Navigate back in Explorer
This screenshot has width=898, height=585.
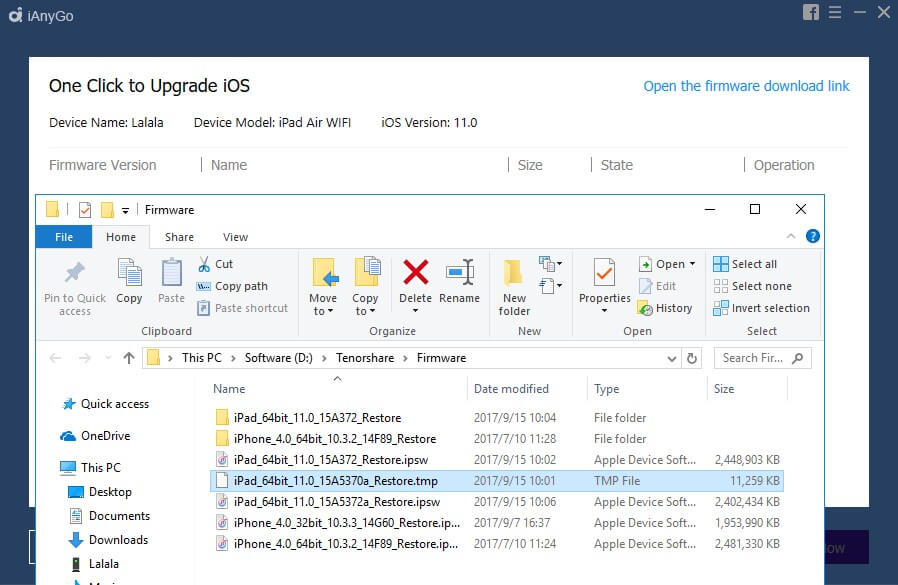tap(56, 358)
